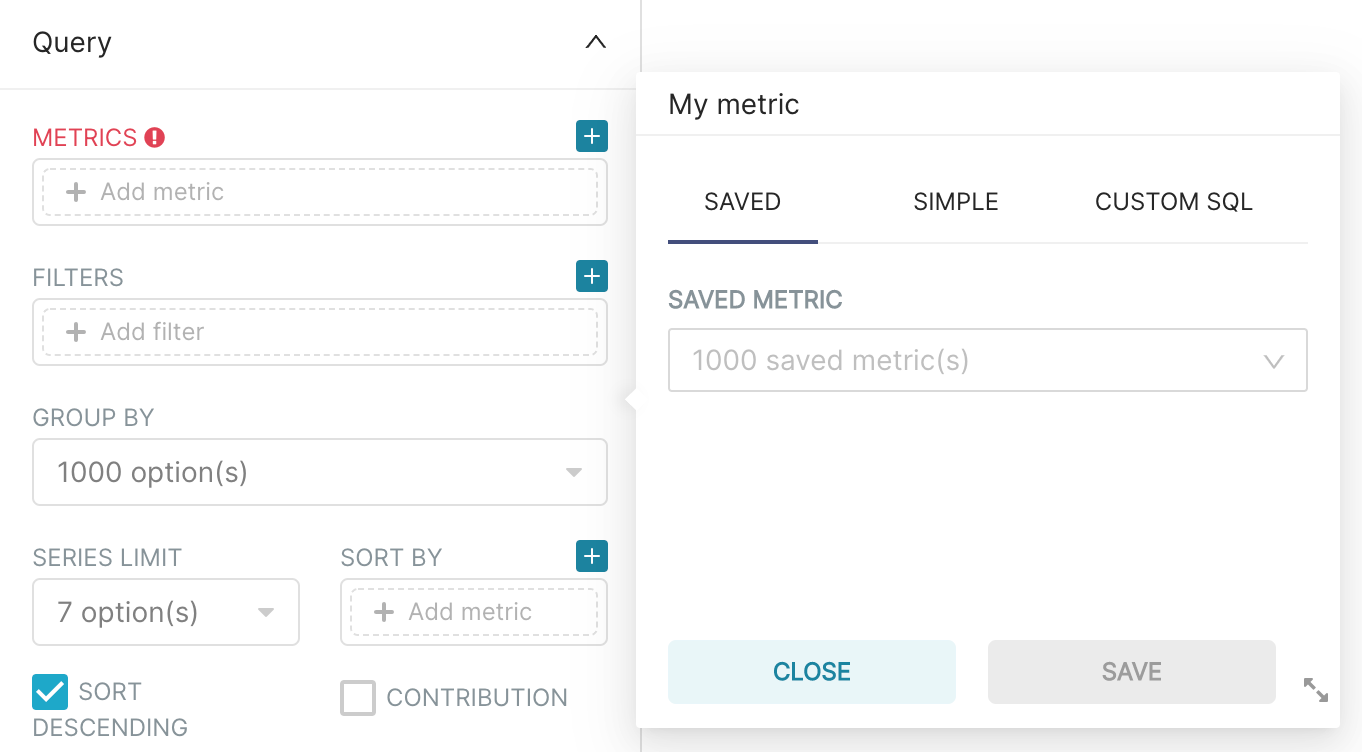Click the My metric title to edit

click(734, 104)
